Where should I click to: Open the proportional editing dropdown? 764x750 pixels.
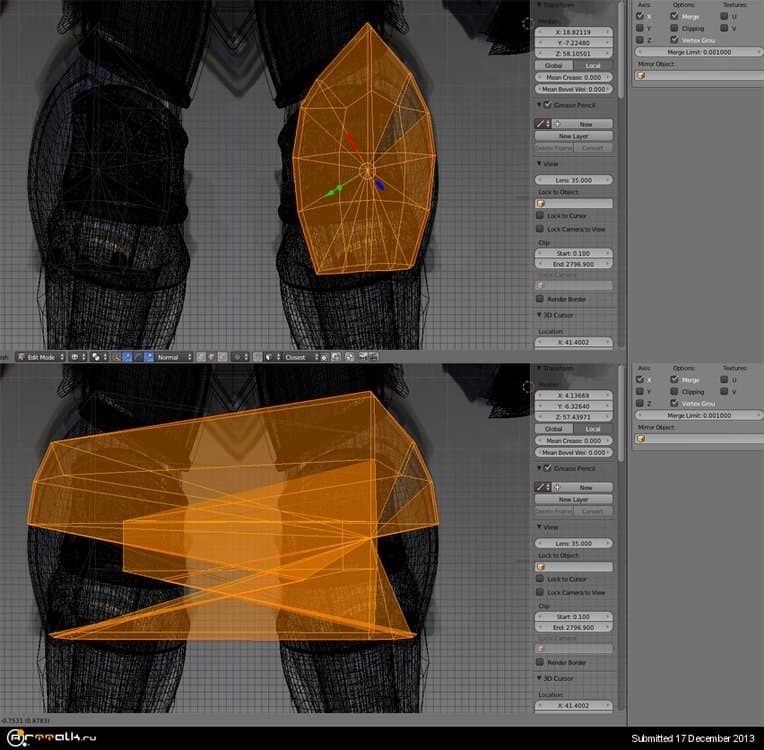click(240, 357)
